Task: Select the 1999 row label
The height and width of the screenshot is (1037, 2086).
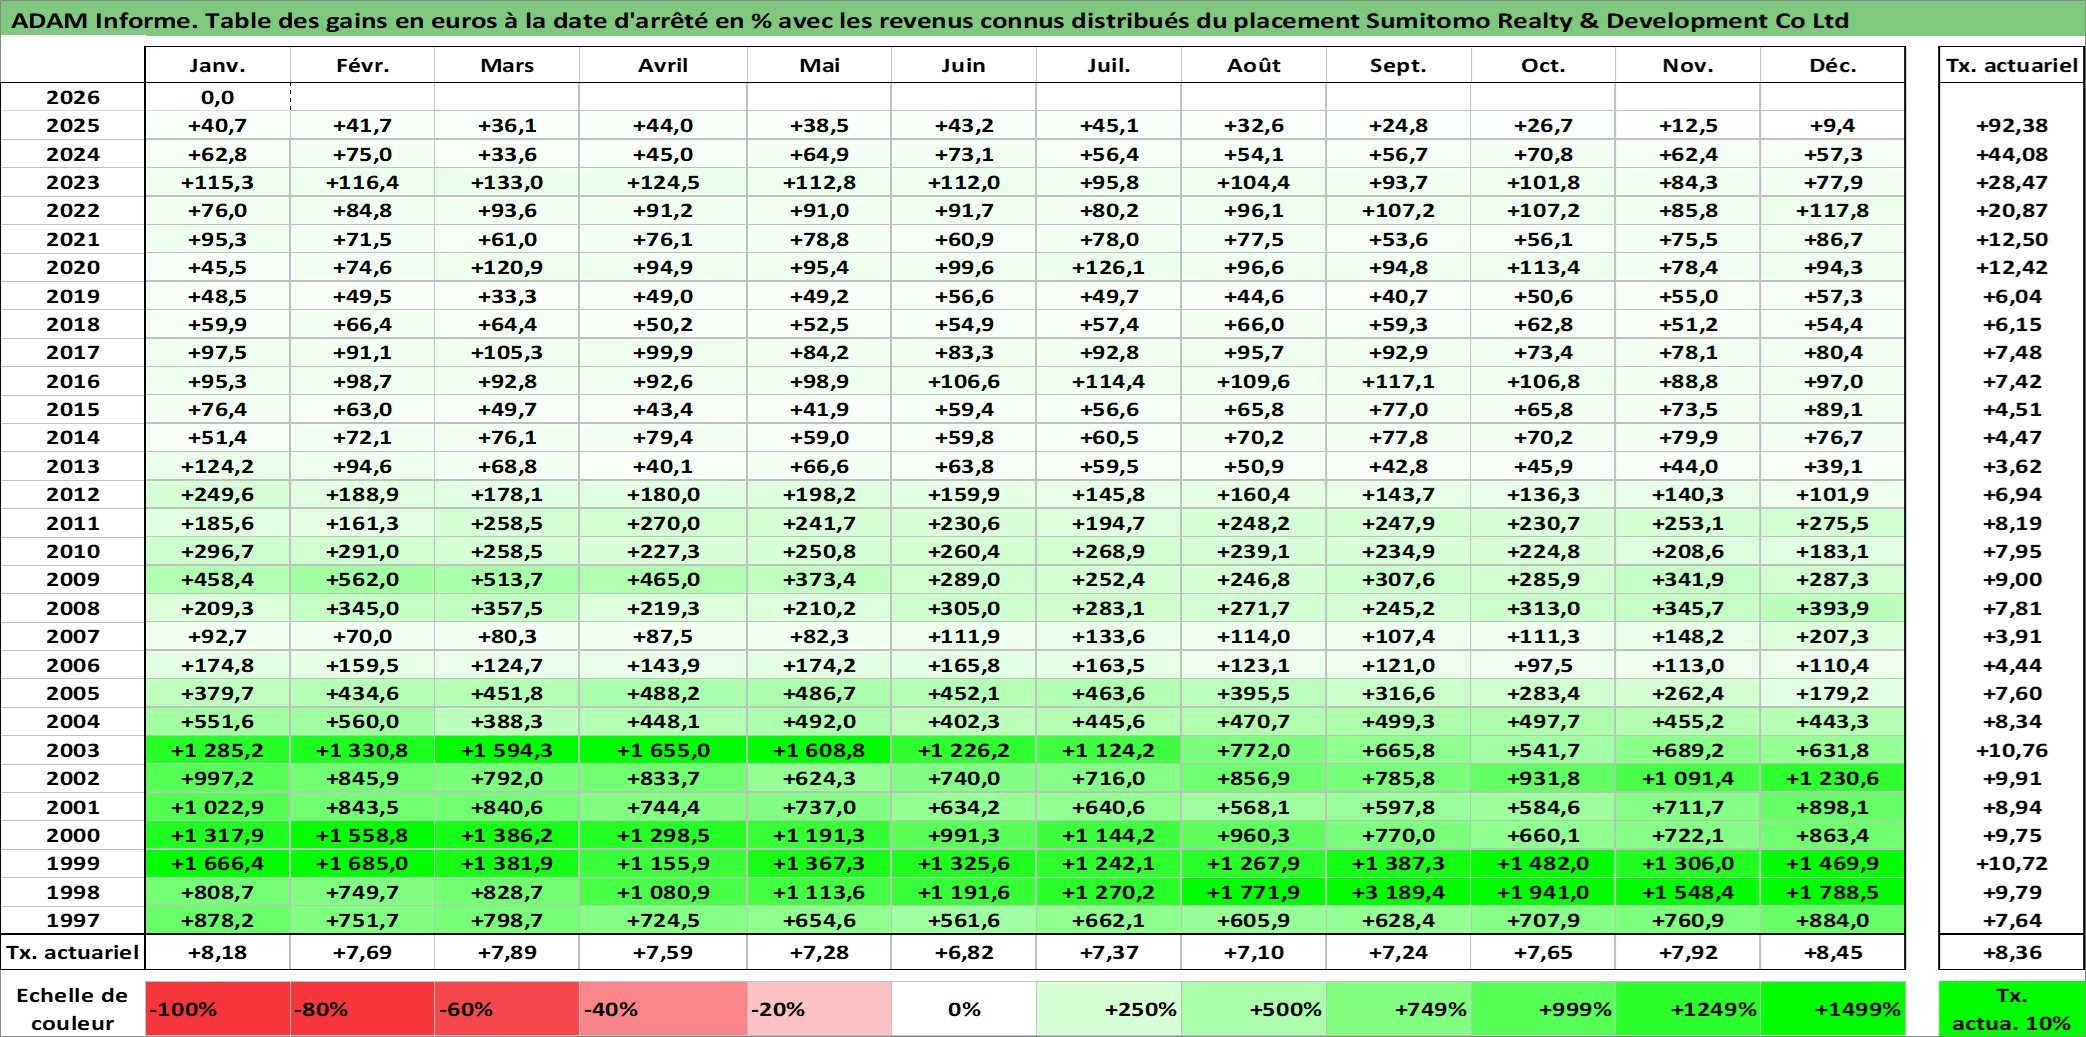Action: pyautogui.click(x=73, y=863)
